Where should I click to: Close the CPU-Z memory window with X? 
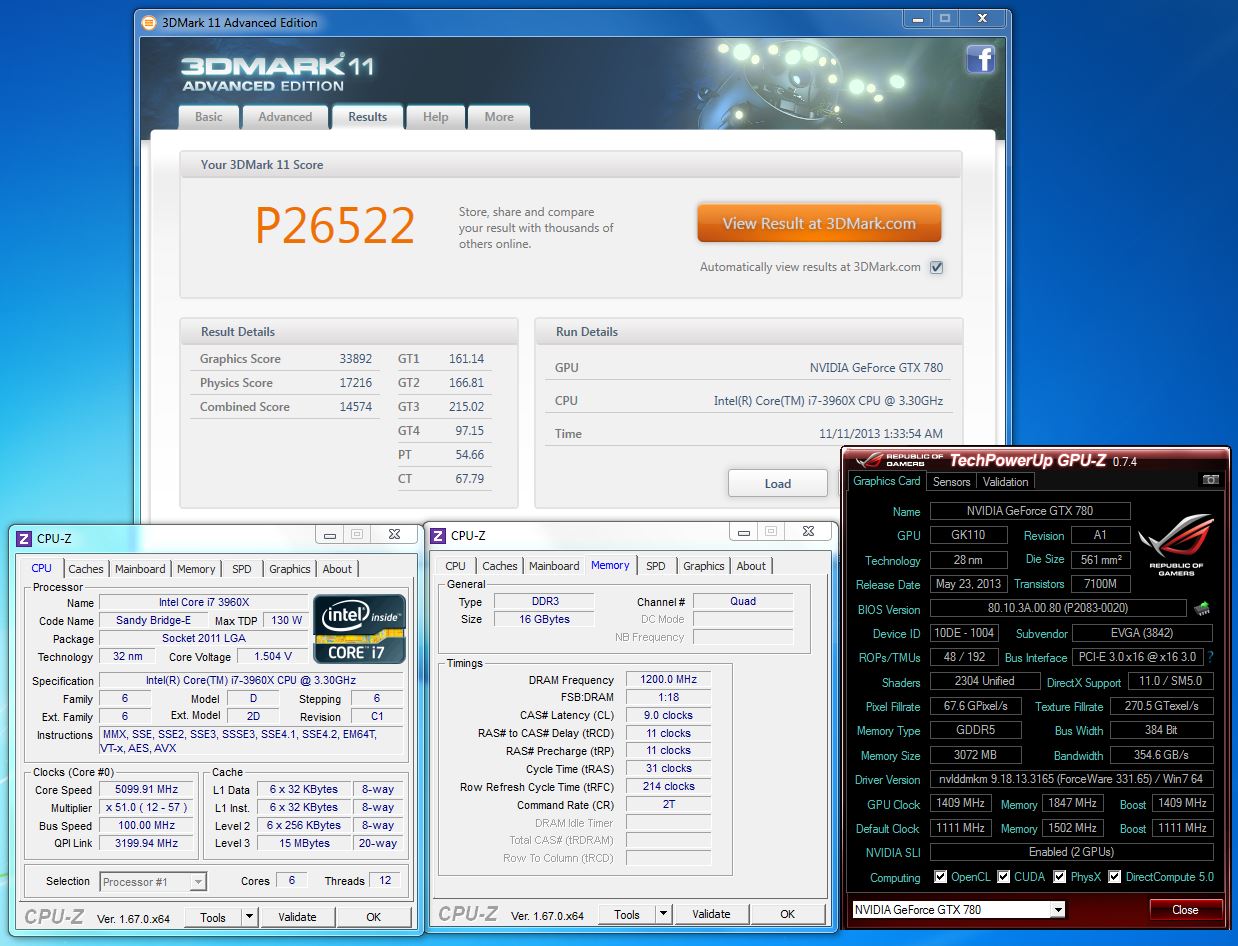pyautogui.click(x=809, y=532)
